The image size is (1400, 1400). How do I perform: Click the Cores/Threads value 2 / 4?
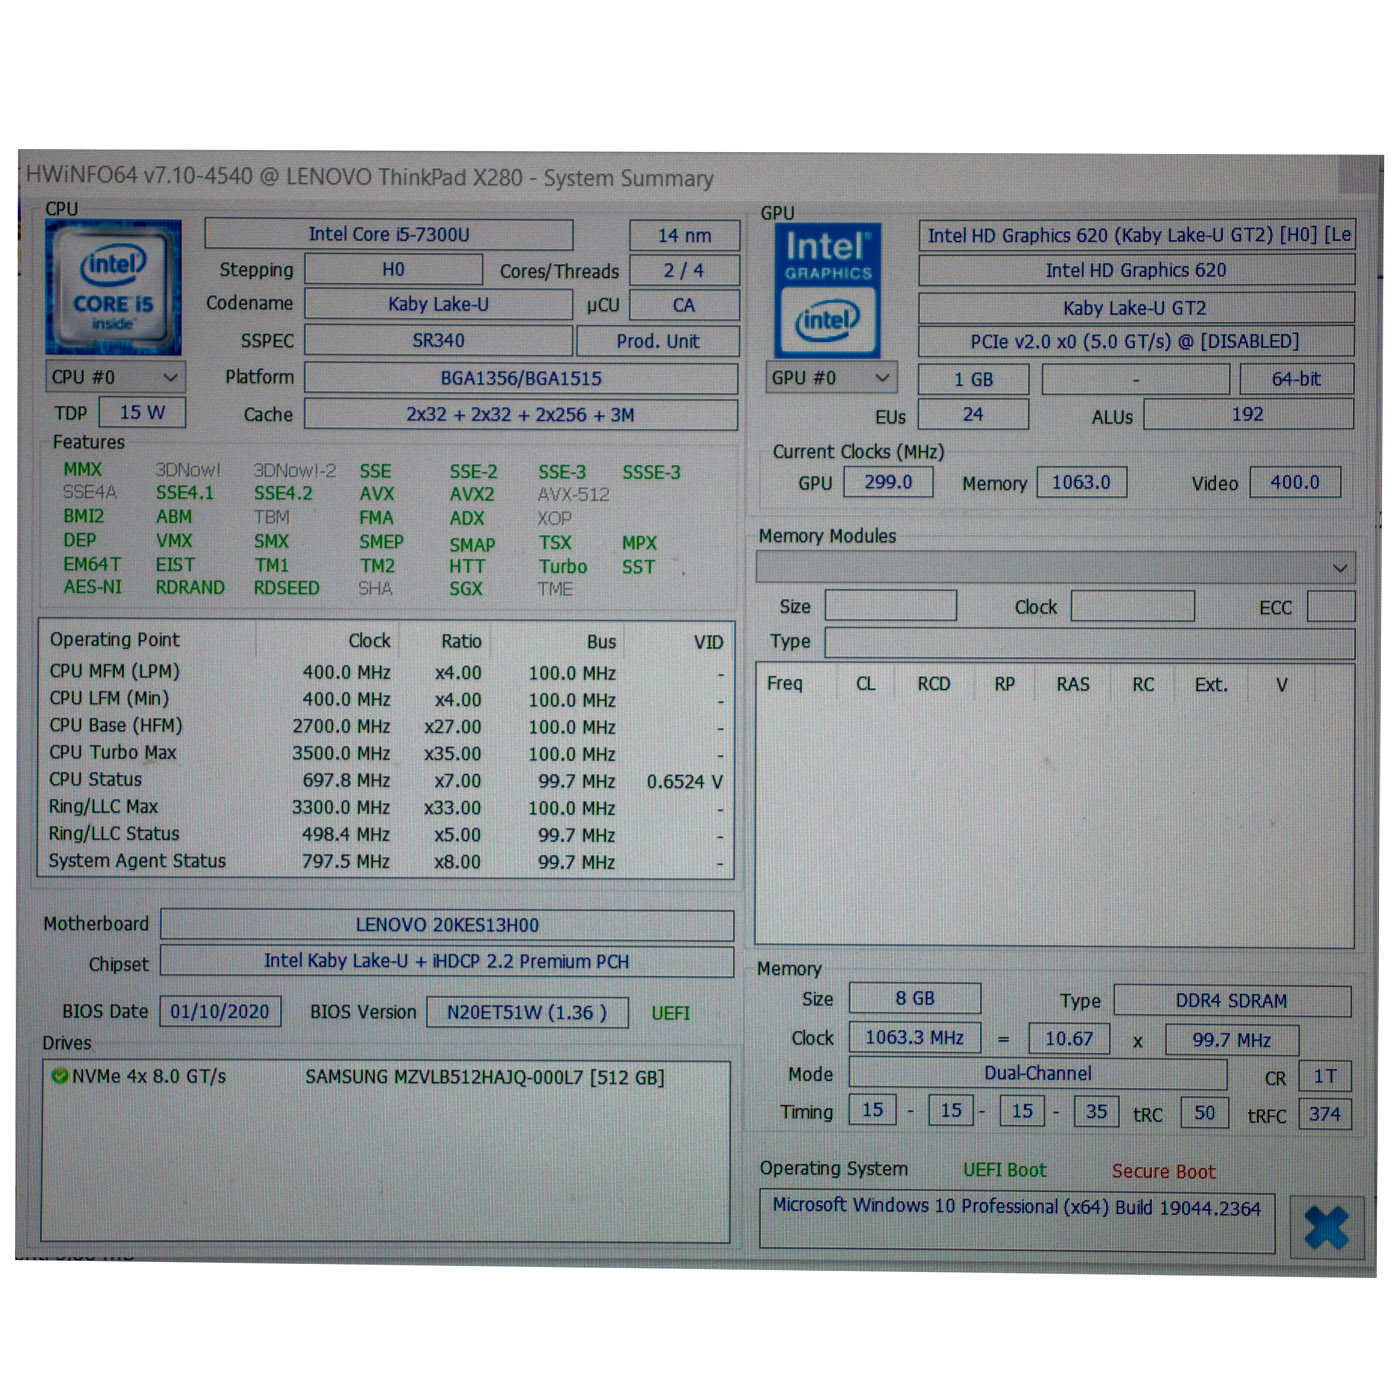tap(684, 270)
